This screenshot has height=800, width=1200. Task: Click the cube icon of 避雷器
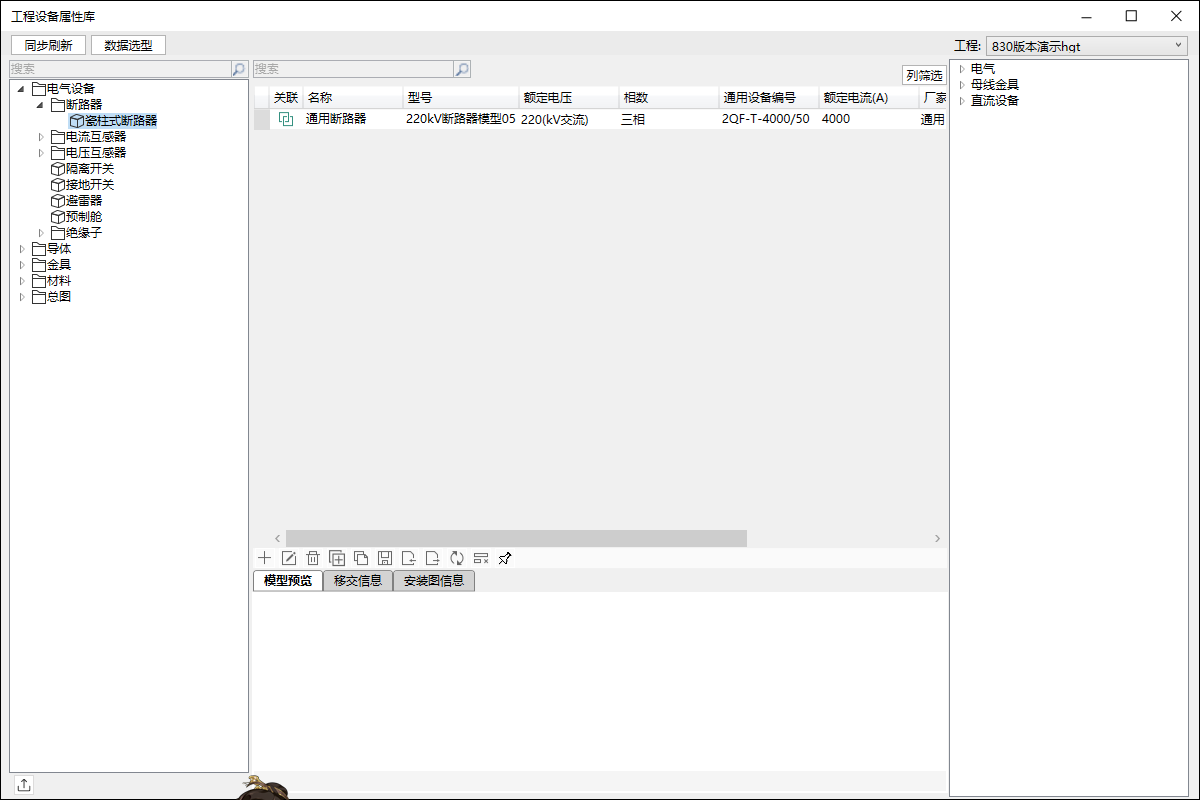(x=57, y=201)
